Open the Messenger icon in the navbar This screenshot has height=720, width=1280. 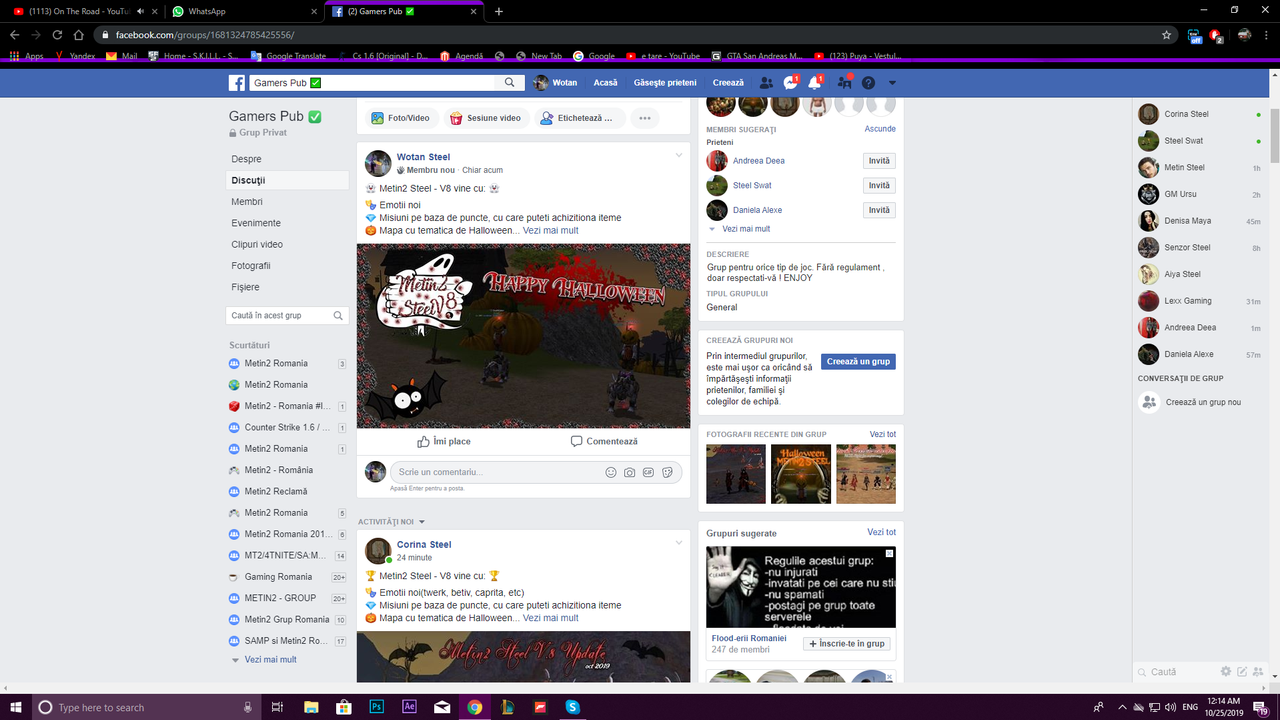[x=789, y=83]
